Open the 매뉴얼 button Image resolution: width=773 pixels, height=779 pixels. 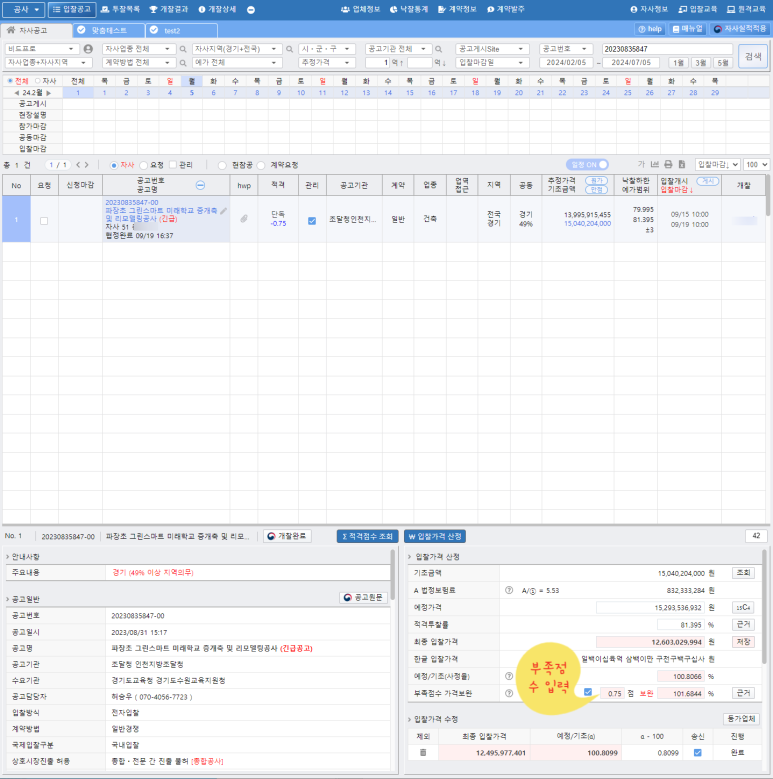pyautogui.click(x=688, y=29)
